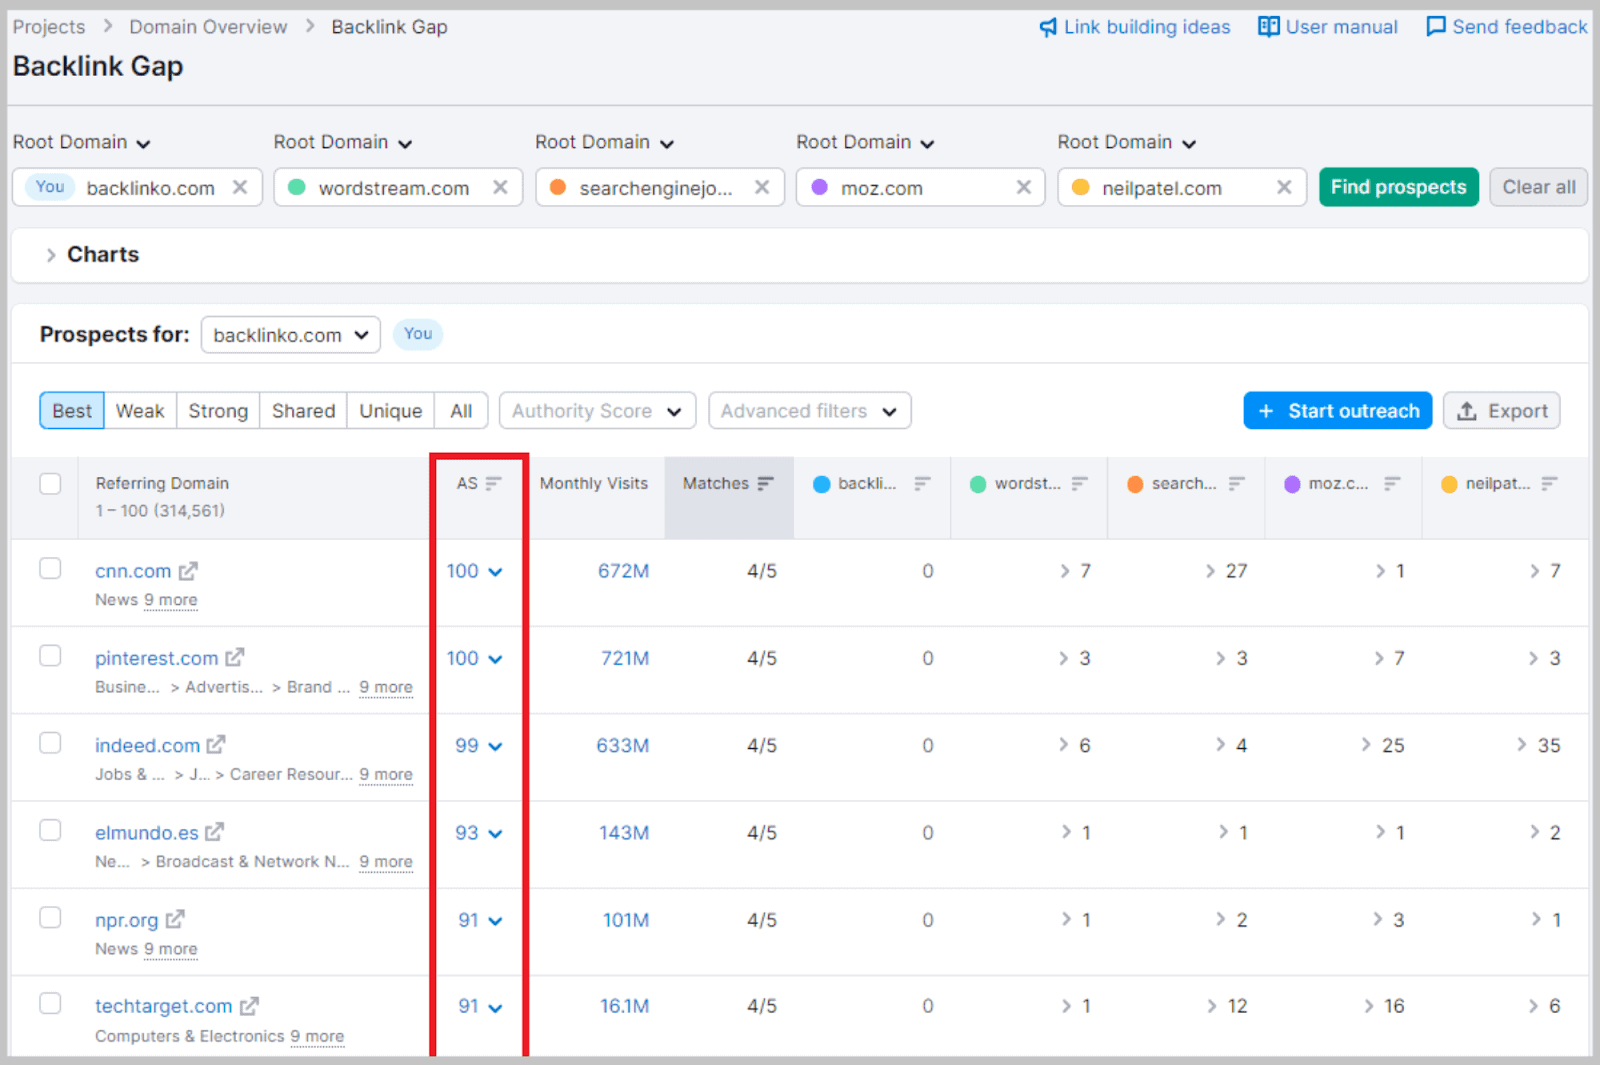Image resolution: width=1600 pixels, height=1065 pixels.
Task: Remove searchenginejournal domain with X
Action: point(762,187)
